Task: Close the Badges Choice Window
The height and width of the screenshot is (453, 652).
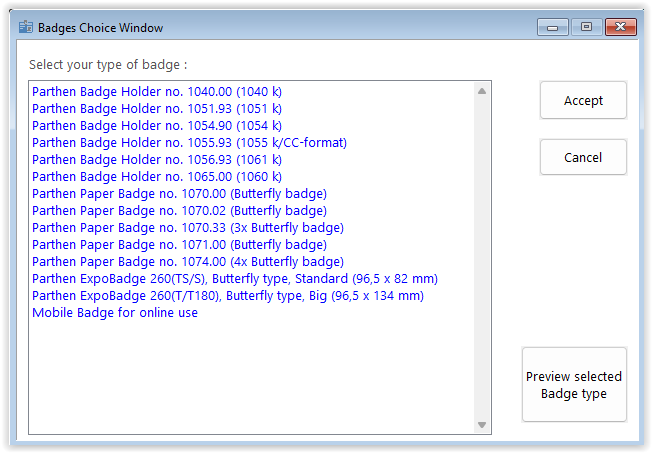Action: click(x=620, y=27)
